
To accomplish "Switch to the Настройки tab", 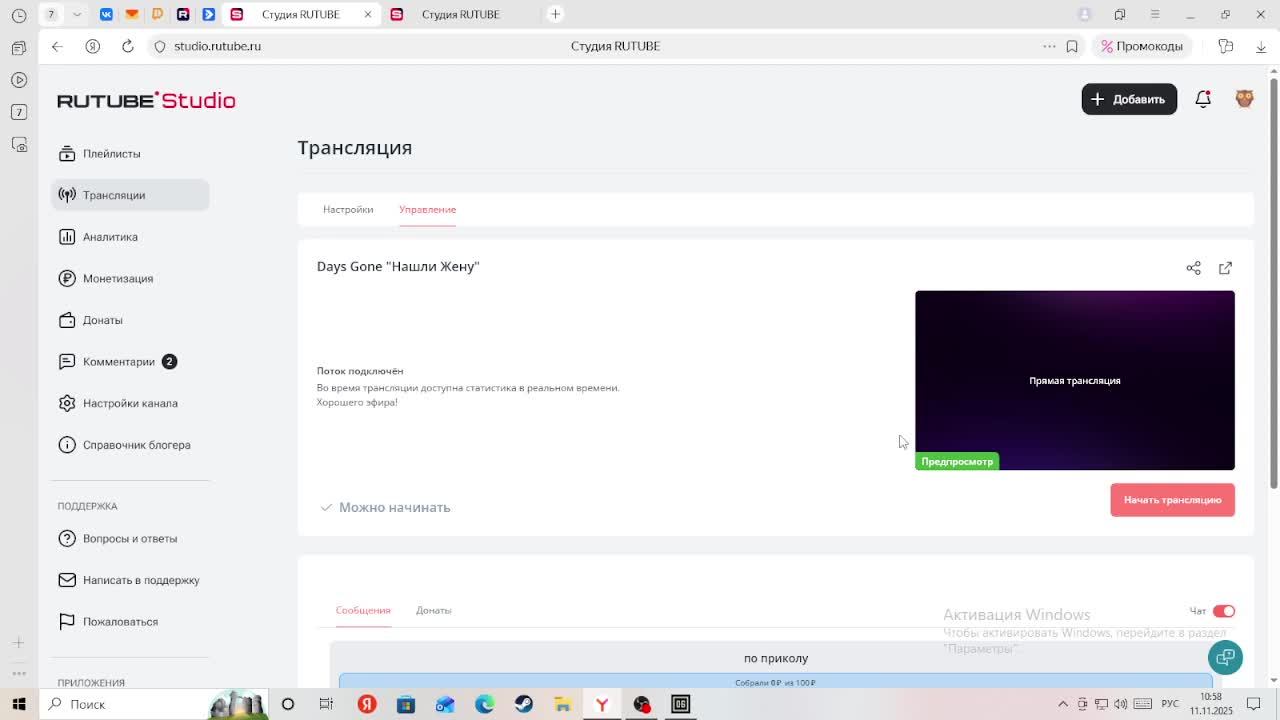I will pyautogui.click(x=348, y=209).
